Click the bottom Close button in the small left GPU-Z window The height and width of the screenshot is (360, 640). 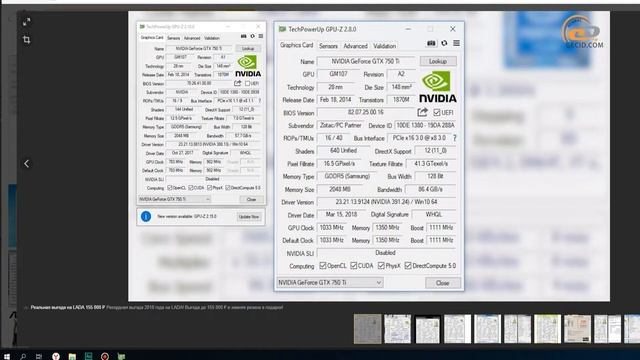pos(251,200)
